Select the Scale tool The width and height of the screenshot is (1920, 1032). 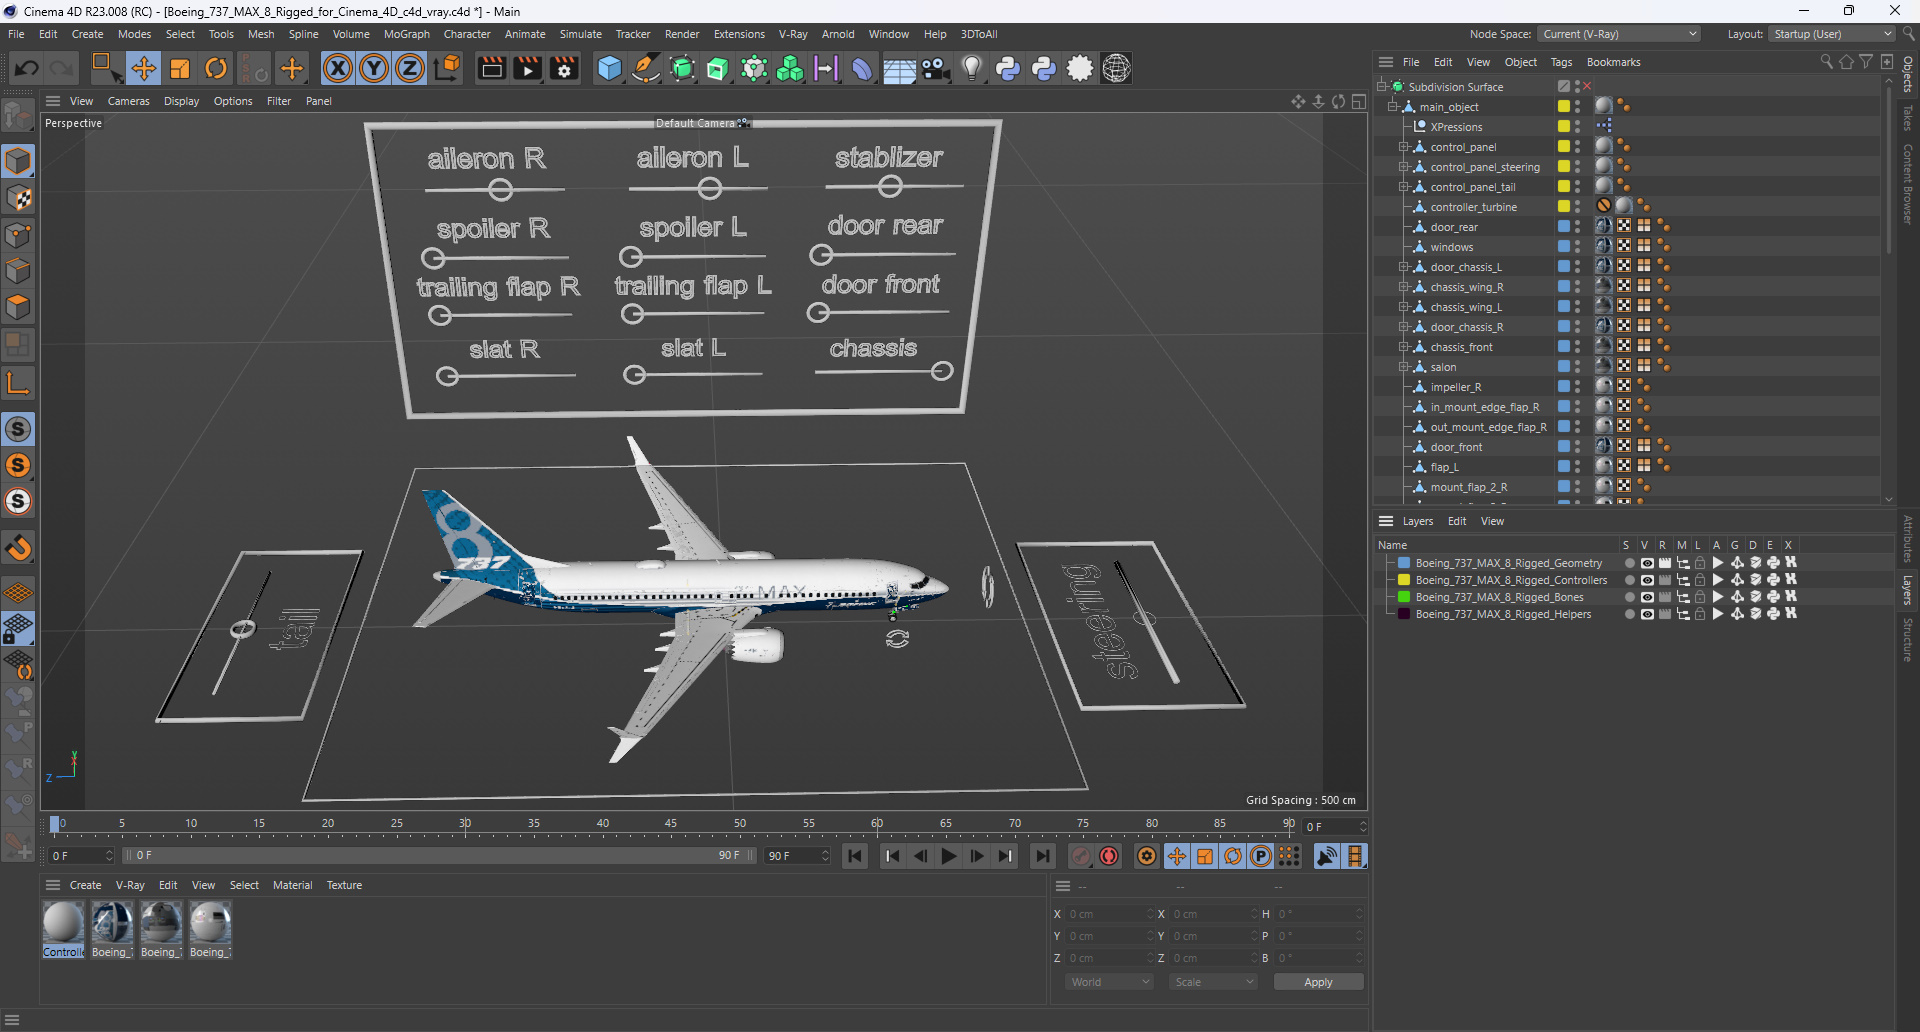(180, 68)
